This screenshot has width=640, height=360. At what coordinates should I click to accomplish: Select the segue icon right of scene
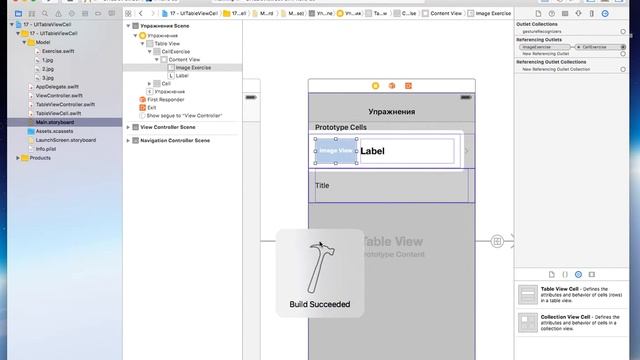point(497,241)
